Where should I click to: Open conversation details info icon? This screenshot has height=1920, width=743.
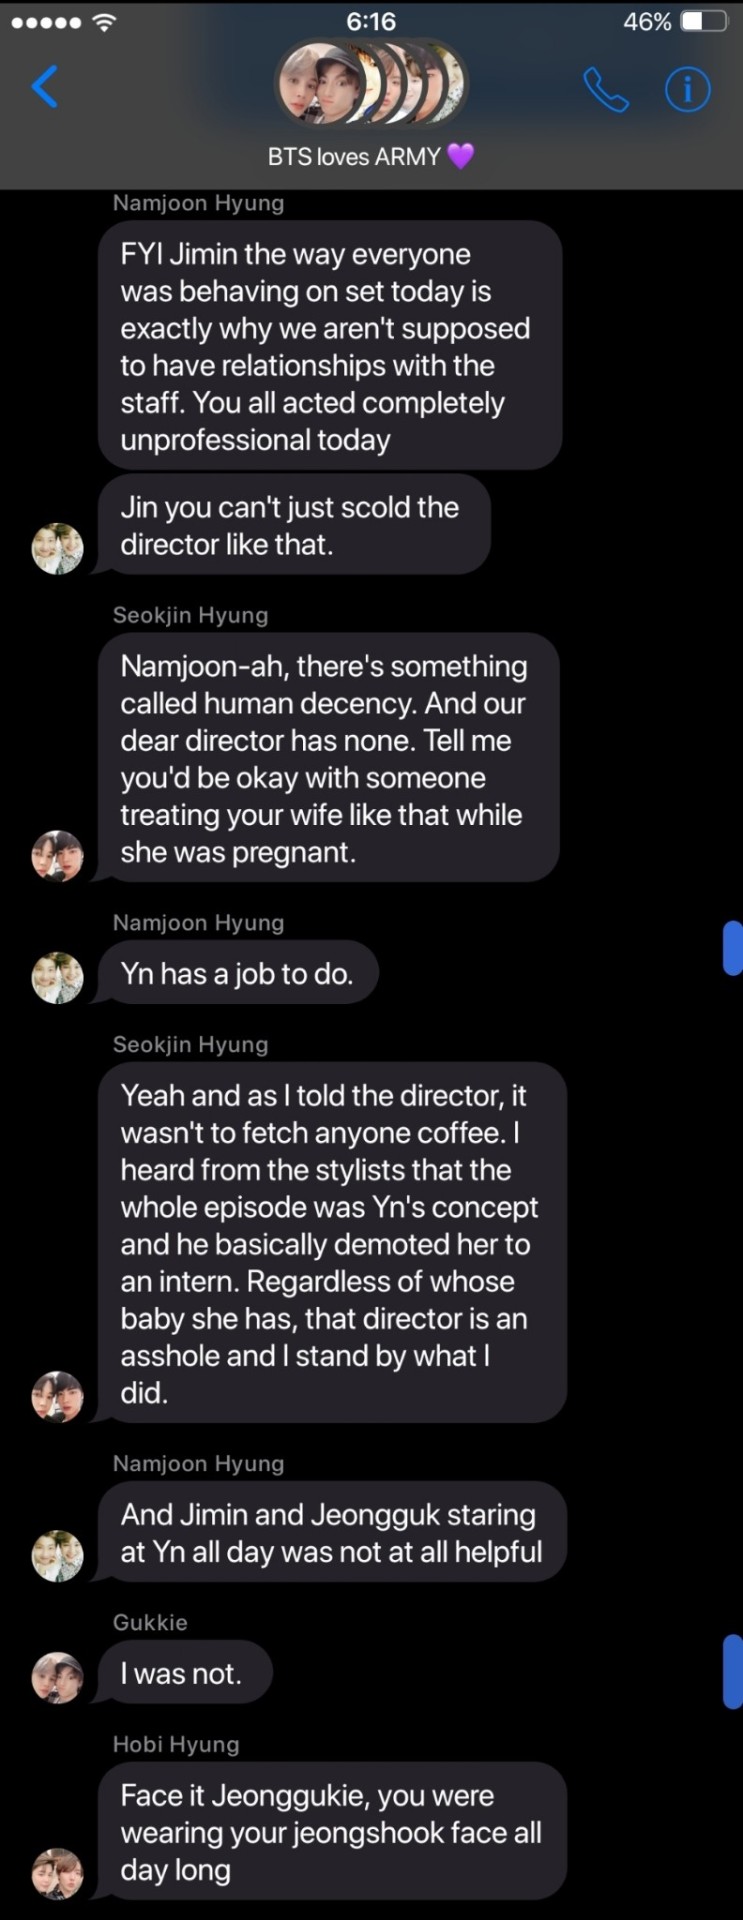(688, 90)
